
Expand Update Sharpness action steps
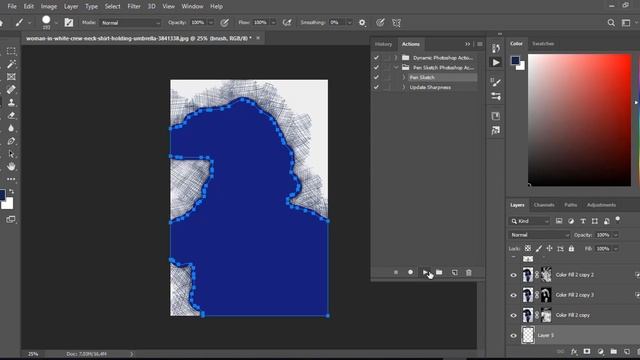coord(404,87)
